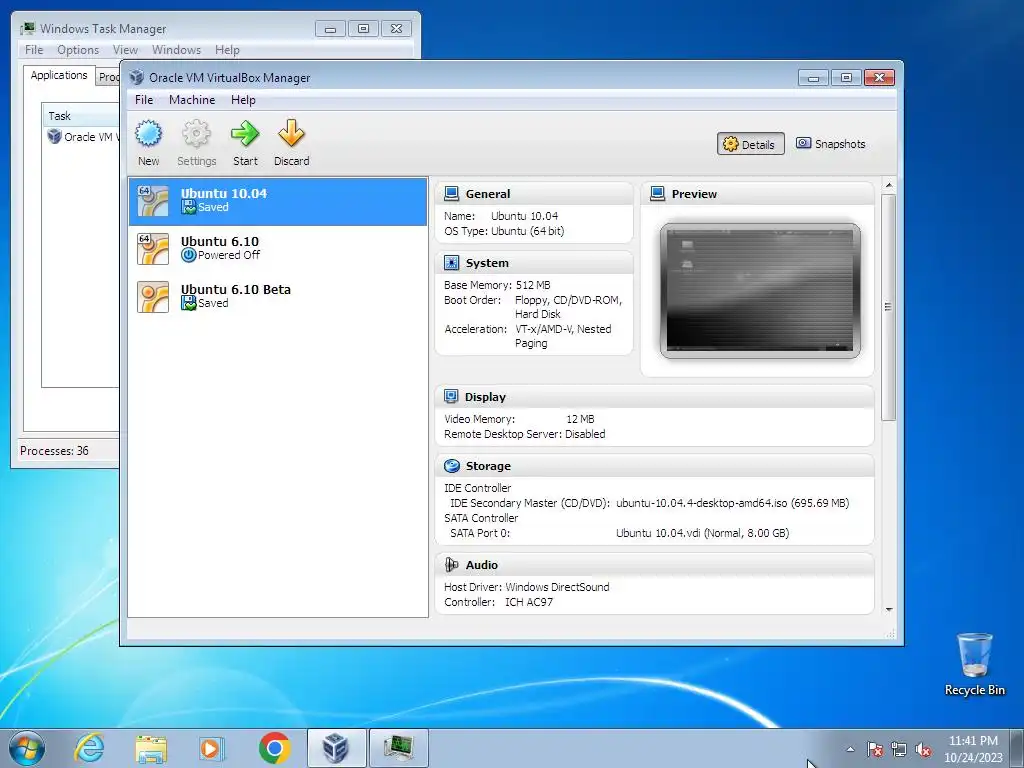Open the Task Manager Help menu
Image resolution: width=1024 pixels, height=768 pixels.
[227, 50]
